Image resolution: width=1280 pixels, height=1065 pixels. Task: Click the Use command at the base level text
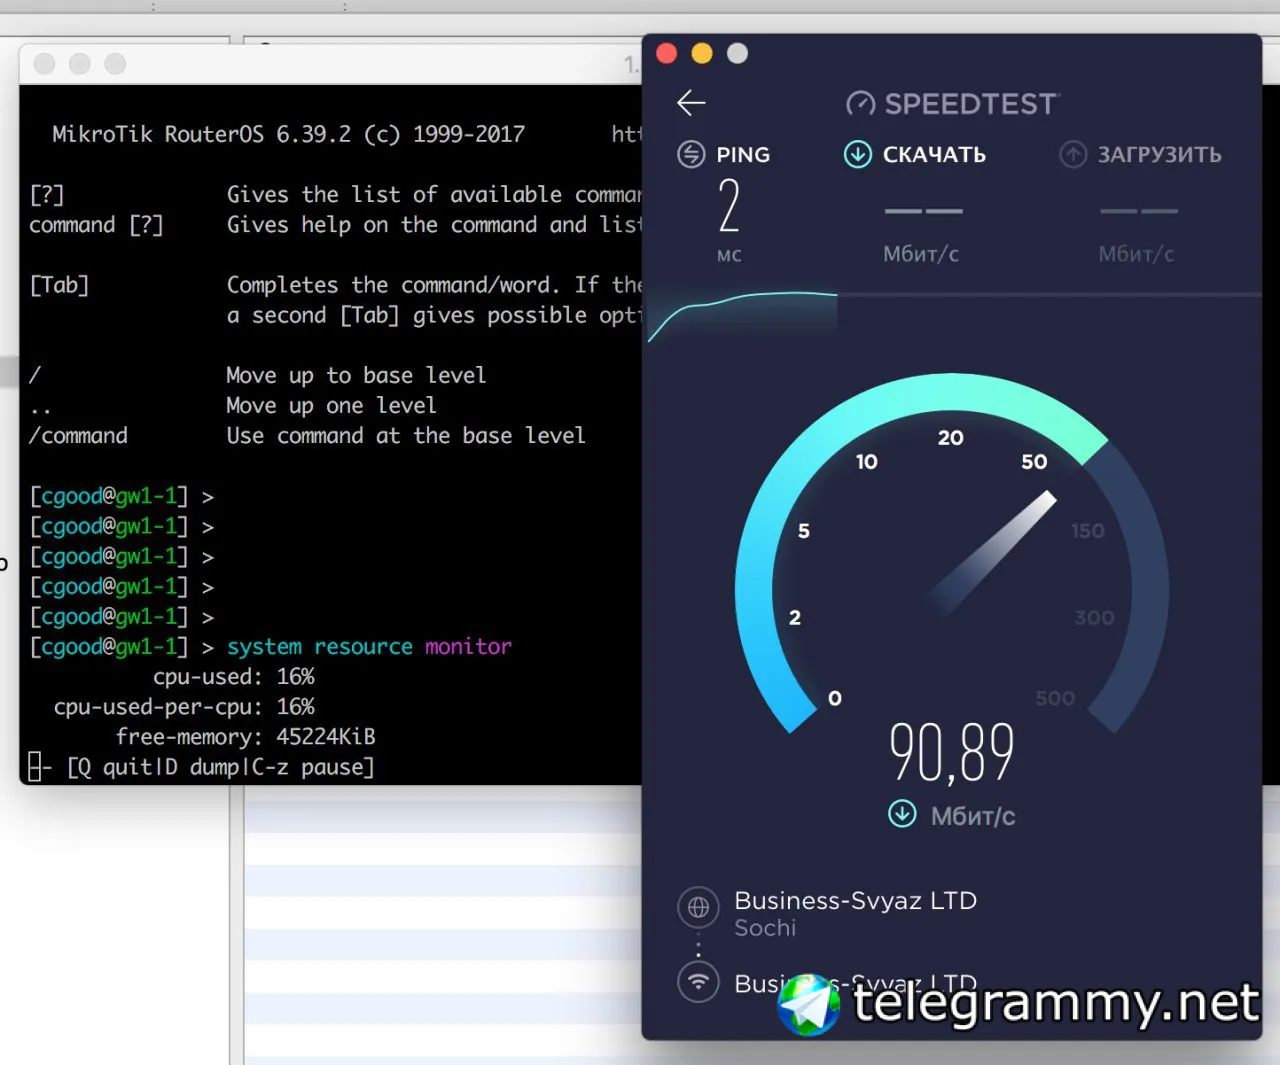tap(406, 435)
